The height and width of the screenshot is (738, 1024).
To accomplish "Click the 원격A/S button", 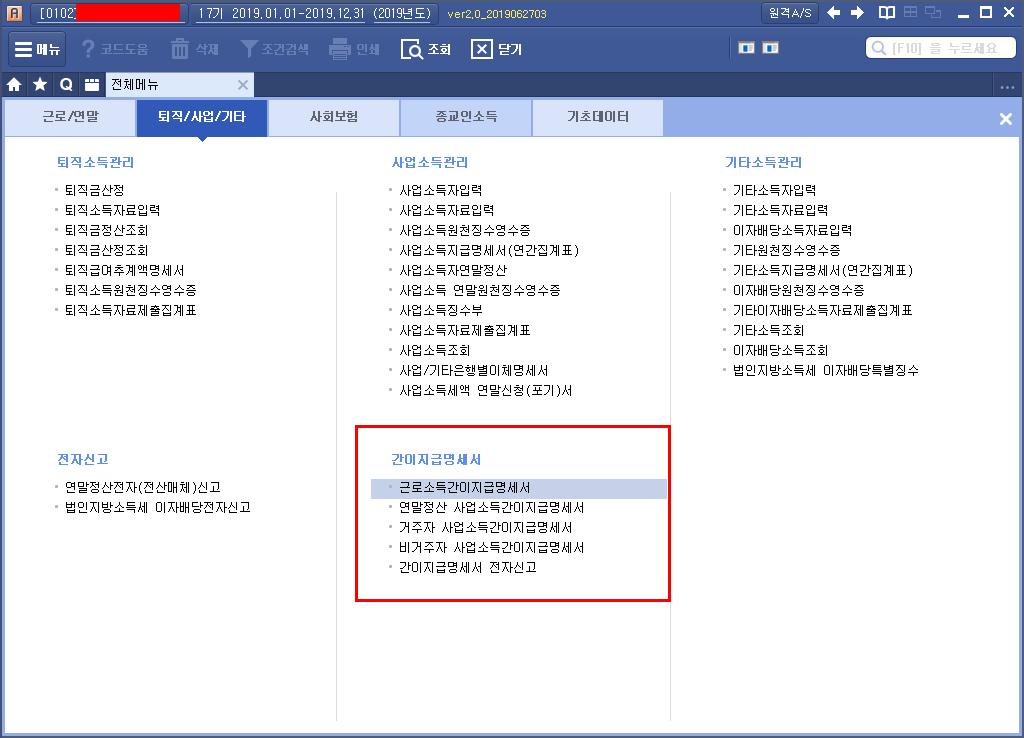I will tap(790, 12).
